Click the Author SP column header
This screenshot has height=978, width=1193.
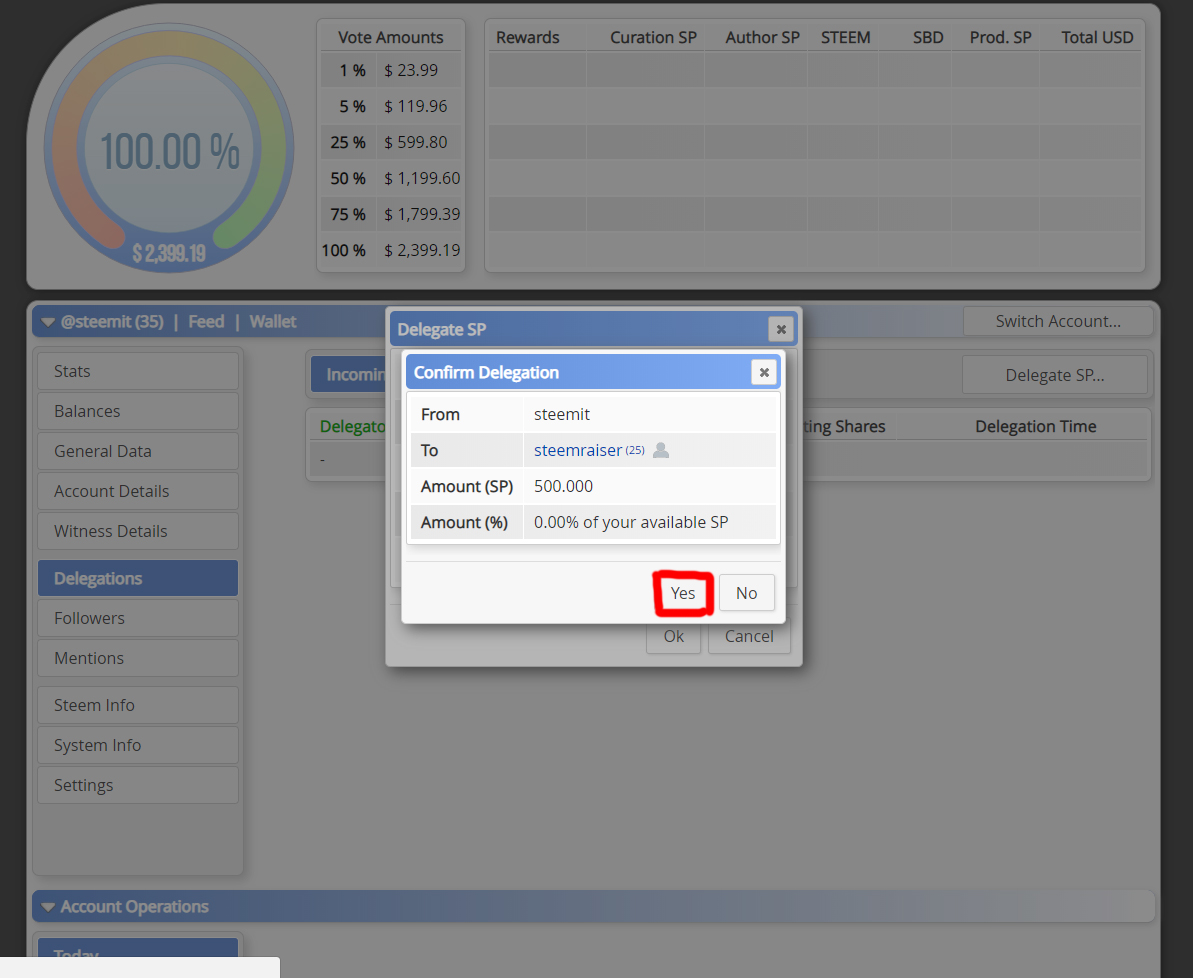click(762, 37)
